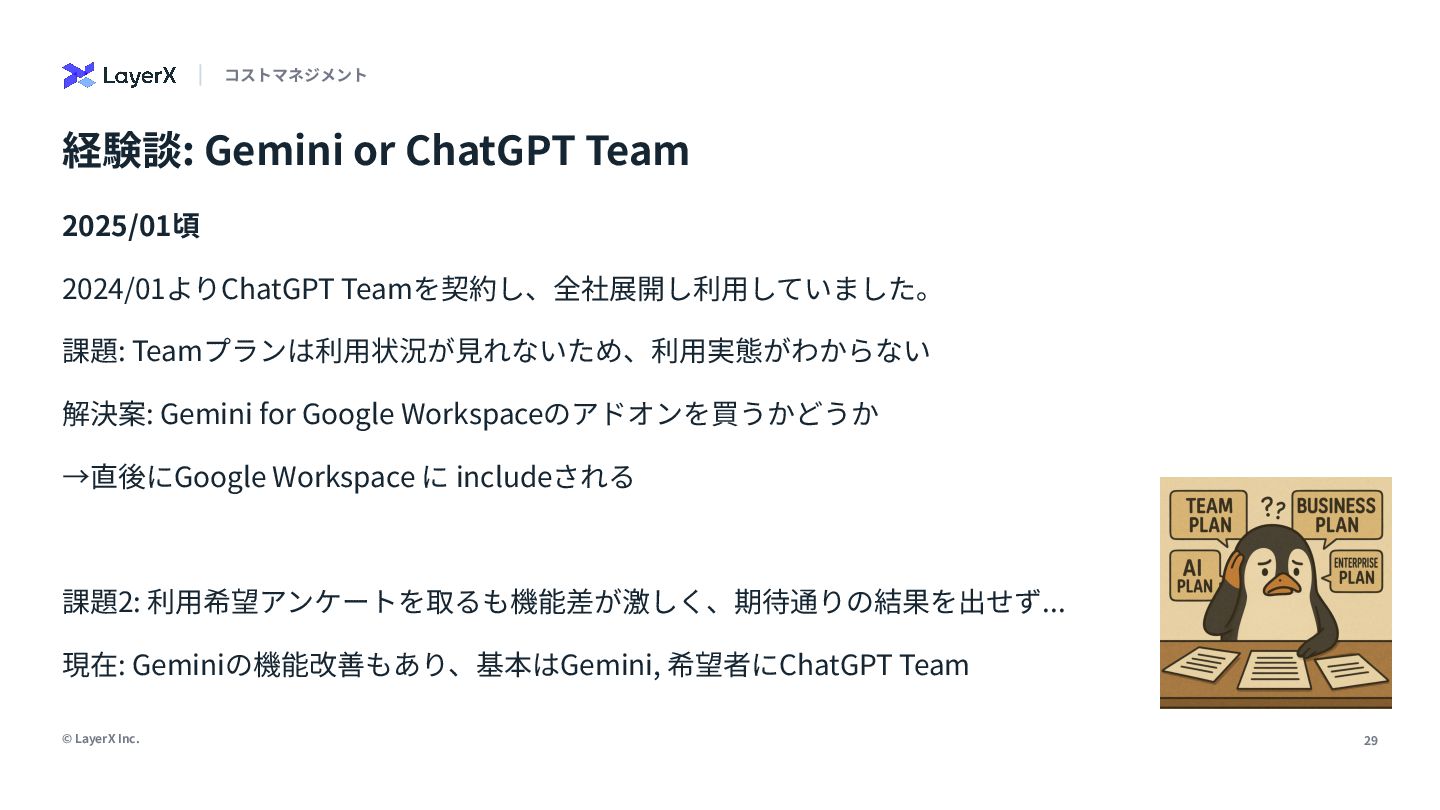Click the arrow line about Google Workspace include

348,476
